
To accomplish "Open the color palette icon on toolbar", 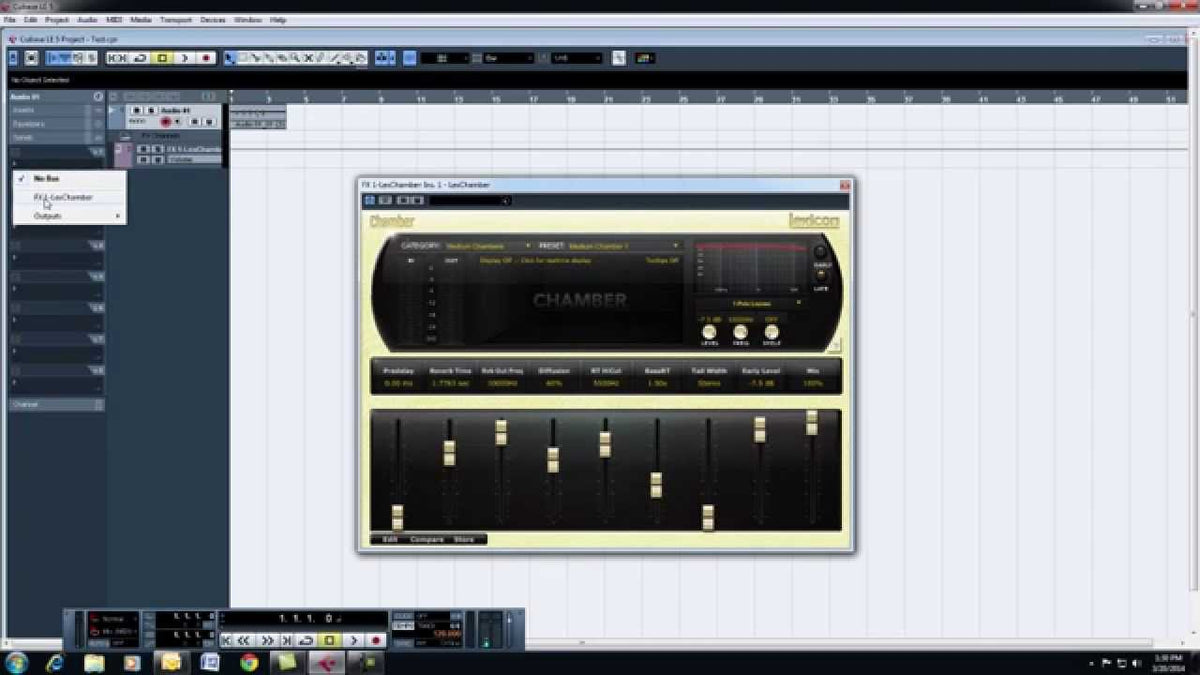I will click(x=646, y=58).
